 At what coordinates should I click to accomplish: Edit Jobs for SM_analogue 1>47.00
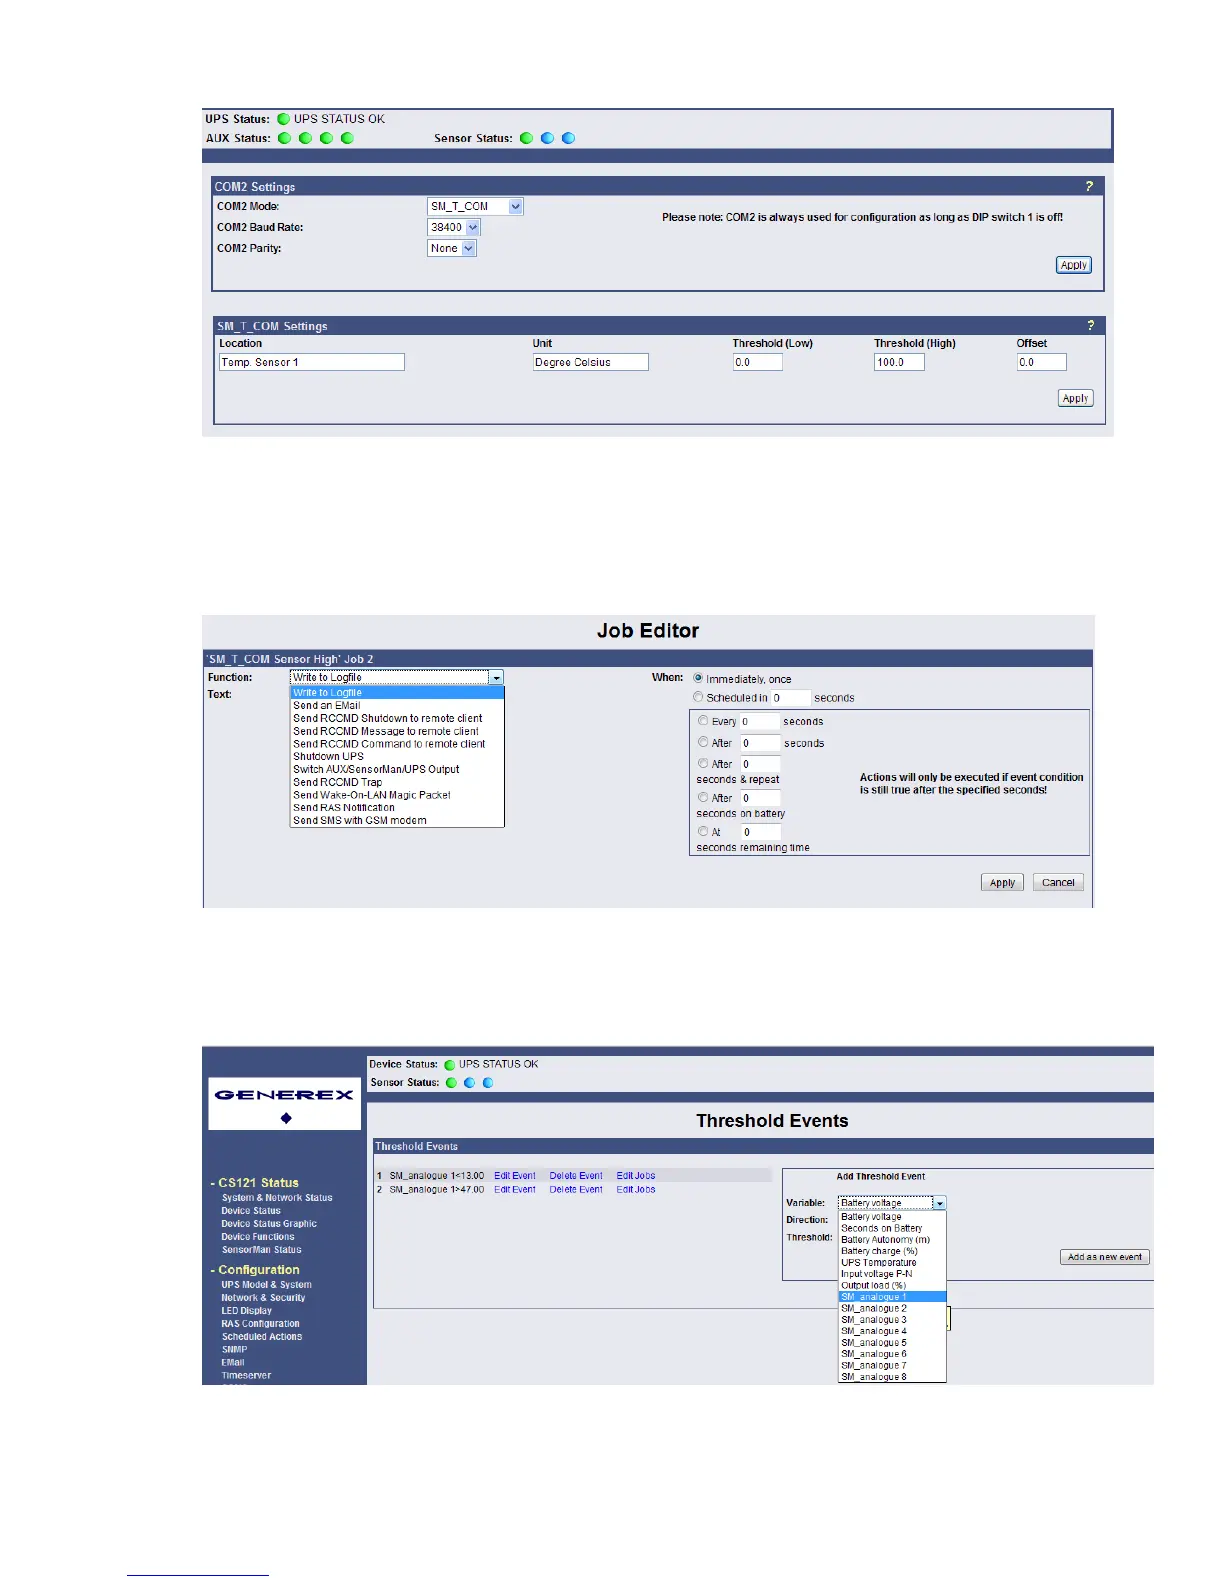[636, 1189]
